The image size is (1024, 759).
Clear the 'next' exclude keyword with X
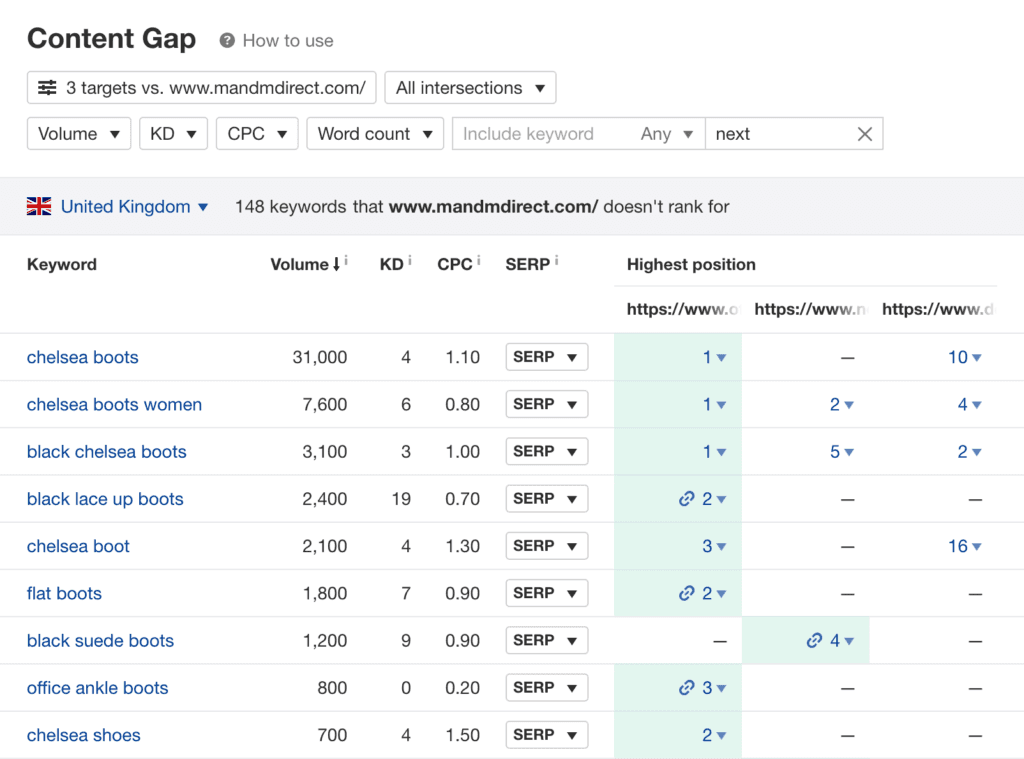[865, 134]
